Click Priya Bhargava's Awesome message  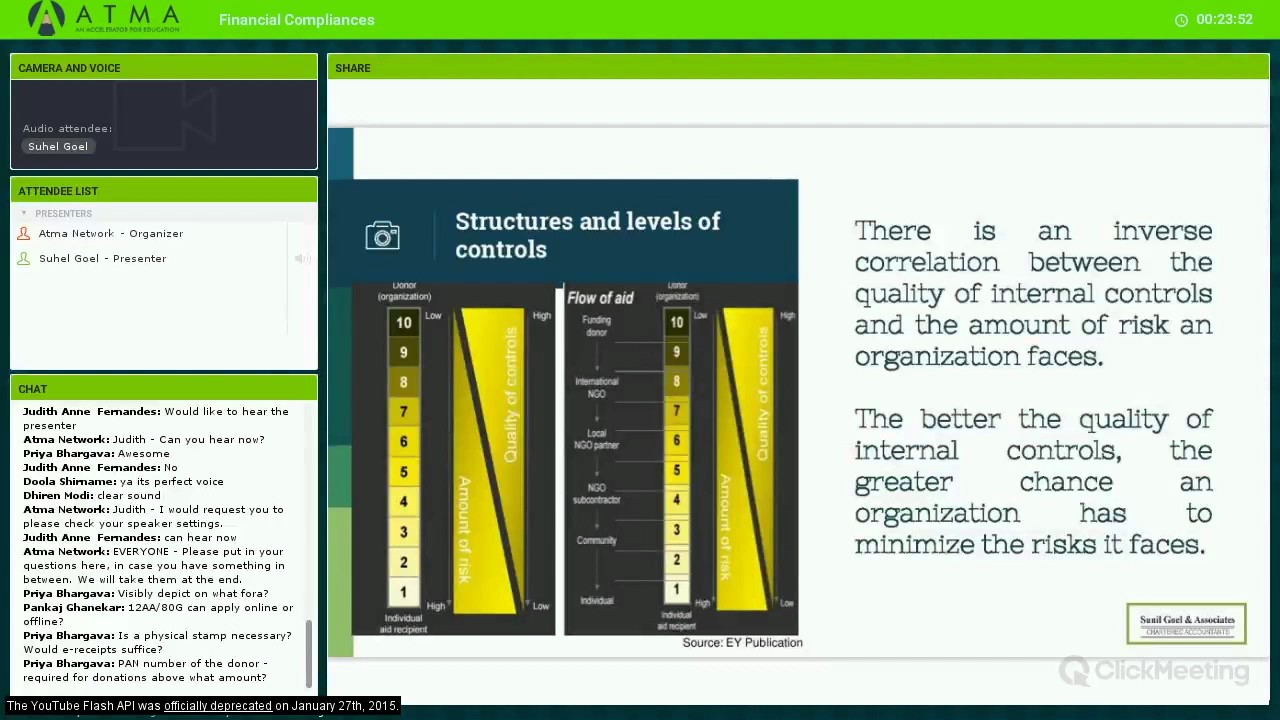coord(97,453)
